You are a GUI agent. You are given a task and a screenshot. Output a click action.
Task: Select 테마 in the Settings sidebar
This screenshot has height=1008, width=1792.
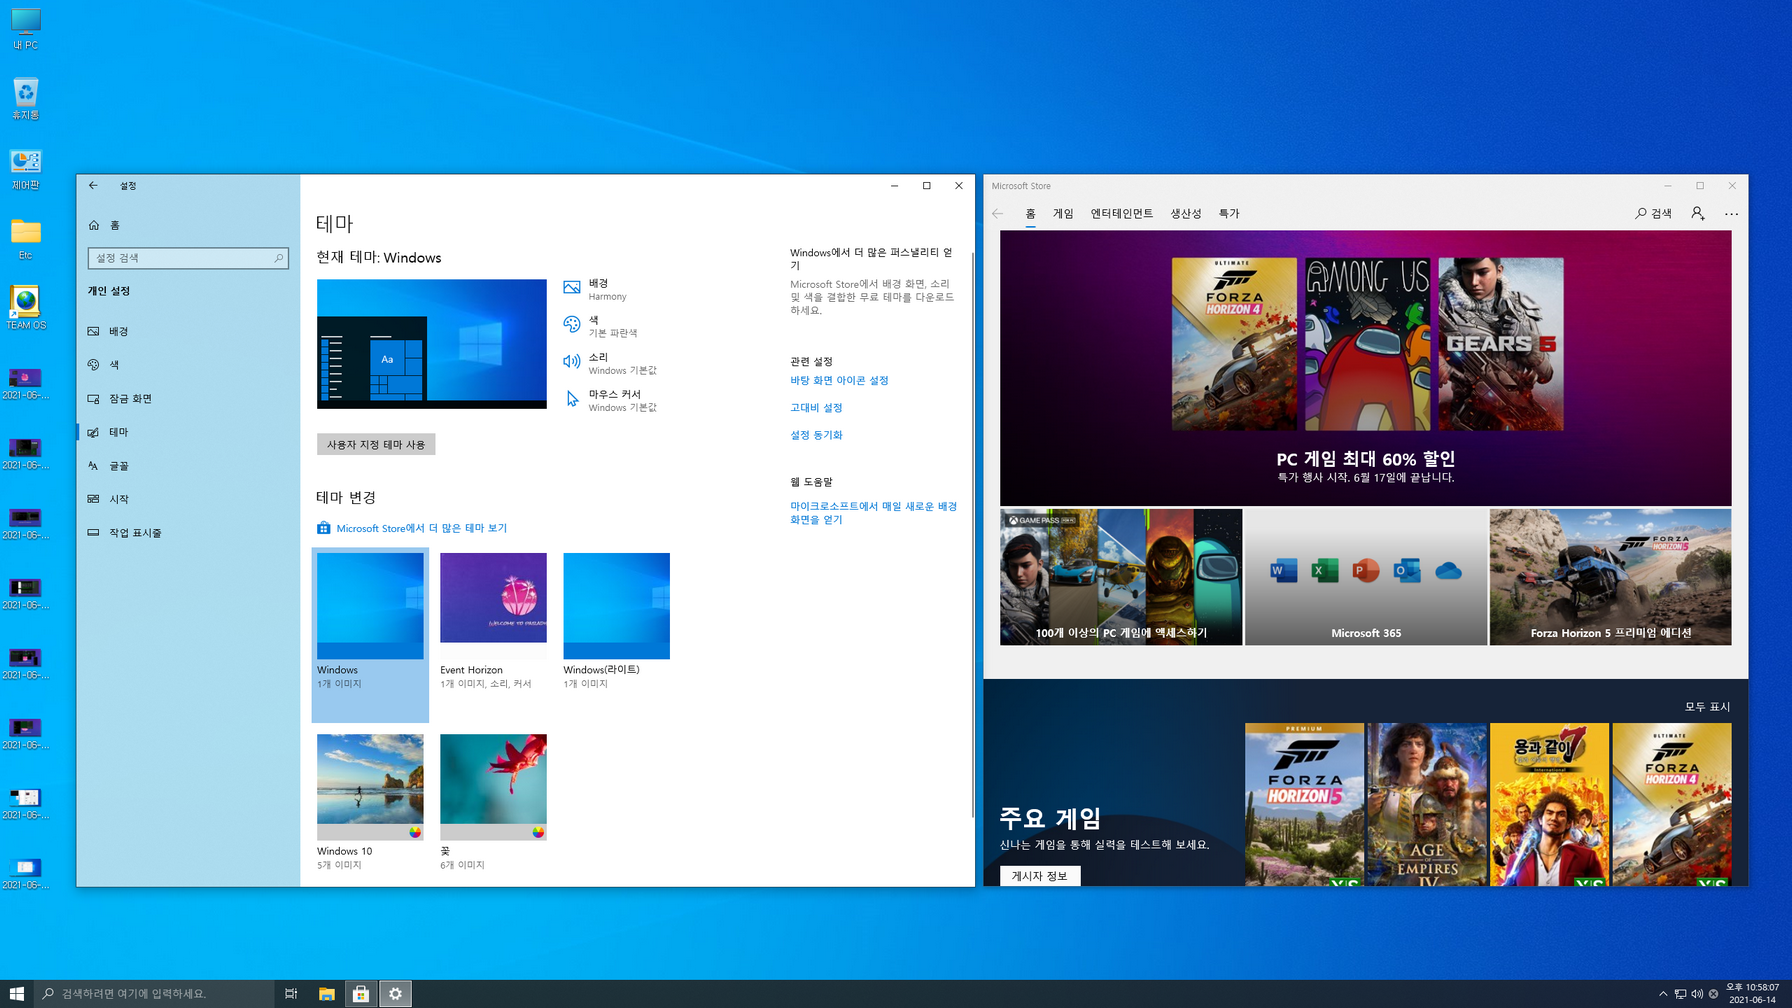coord(188,432)
